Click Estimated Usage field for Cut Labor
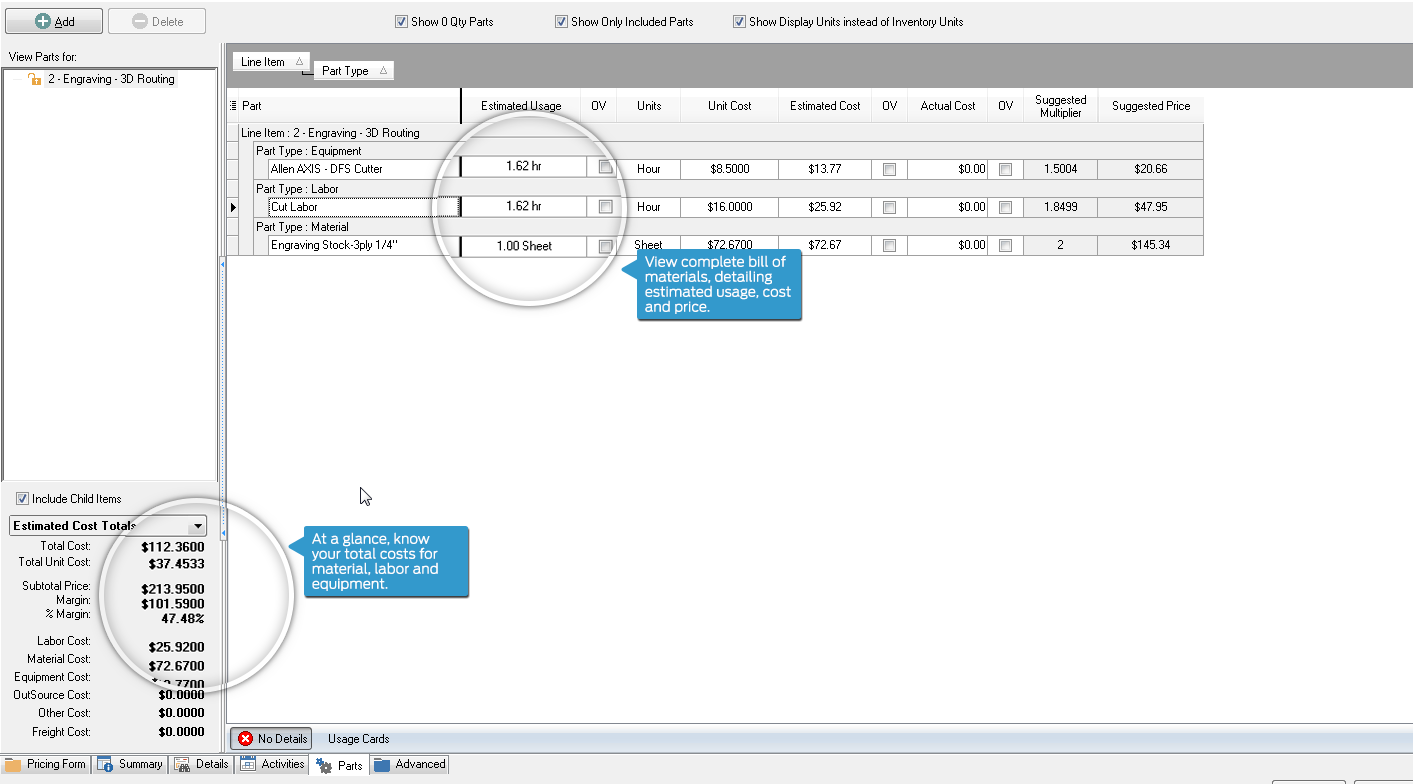 click(x=522, y=207)
